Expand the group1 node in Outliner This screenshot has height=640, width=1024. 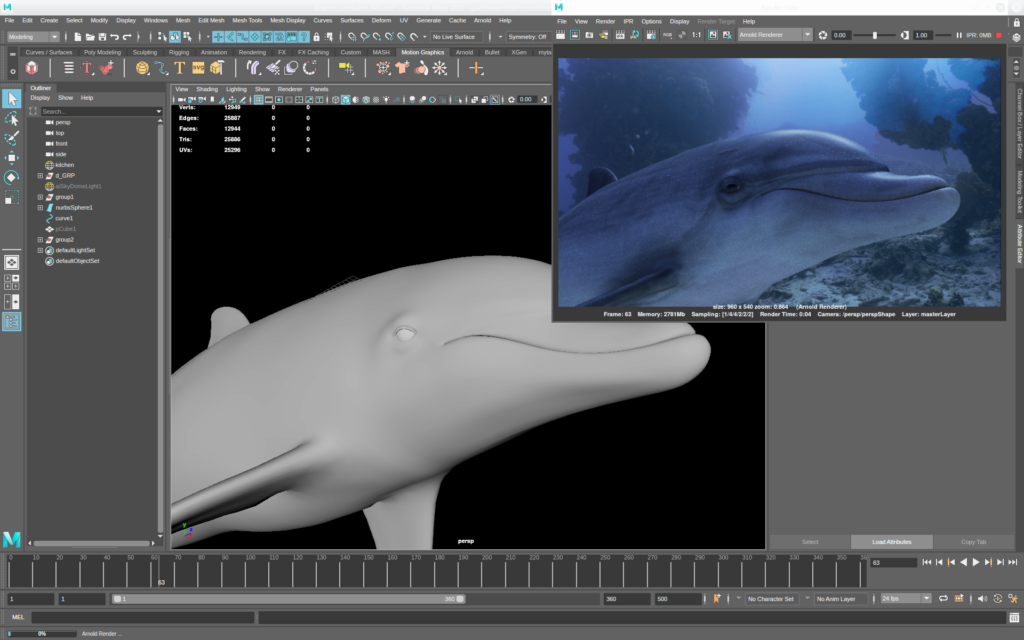pos(40,197)
